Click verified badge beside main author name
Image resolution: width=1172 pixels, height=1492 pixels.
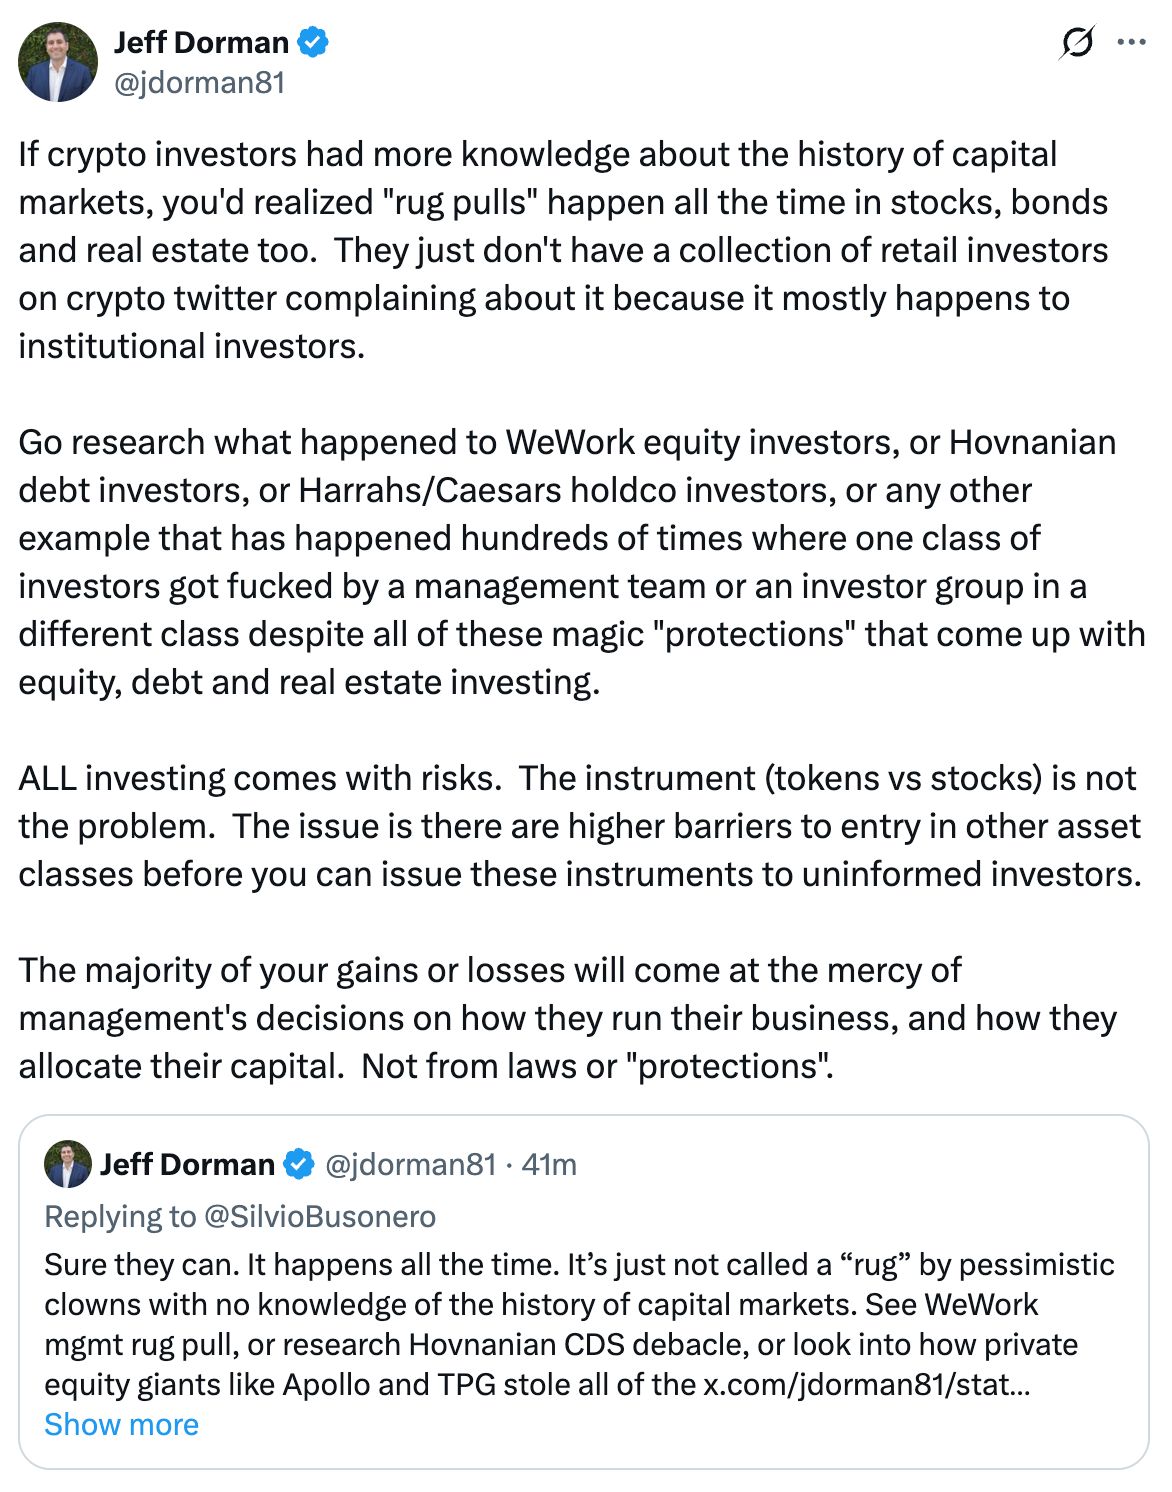point(314,43)
